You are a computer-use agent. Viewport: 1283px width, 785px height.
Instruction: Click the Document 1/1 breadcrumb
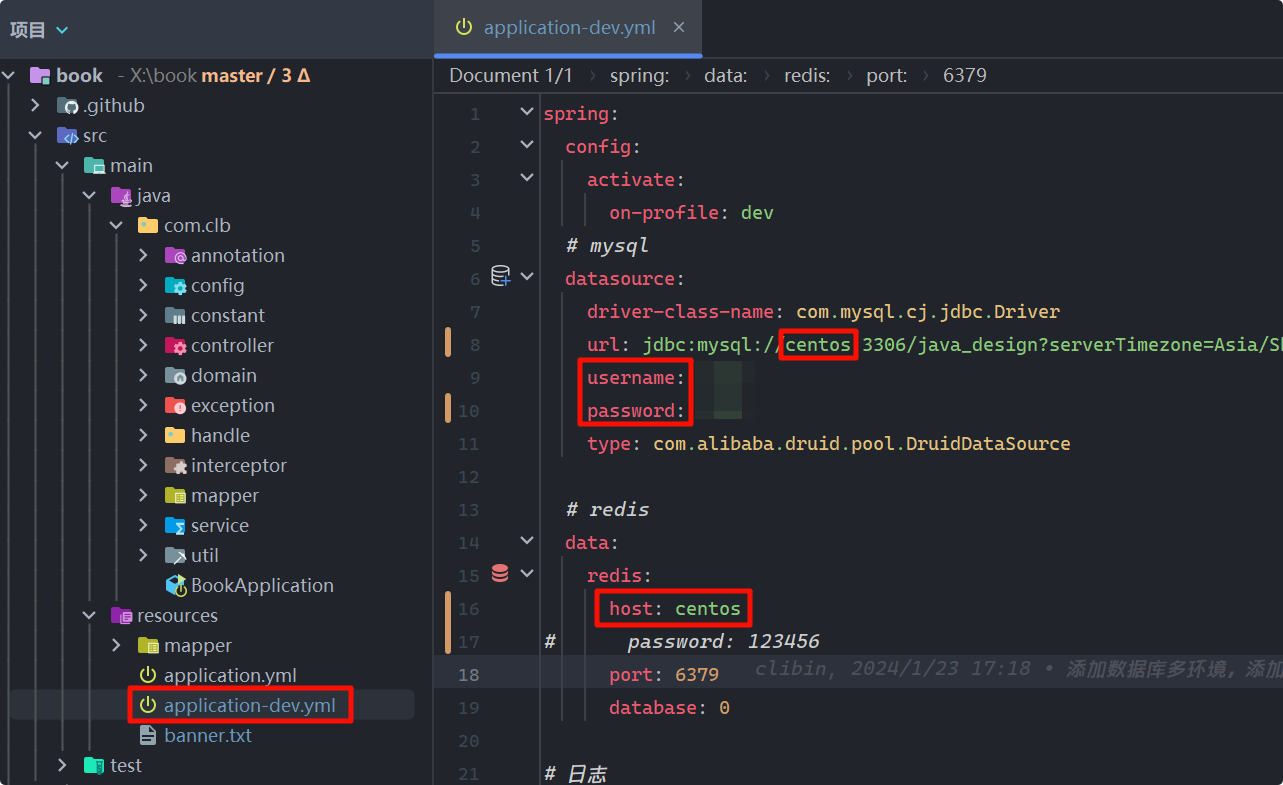(x=511, y=75)
